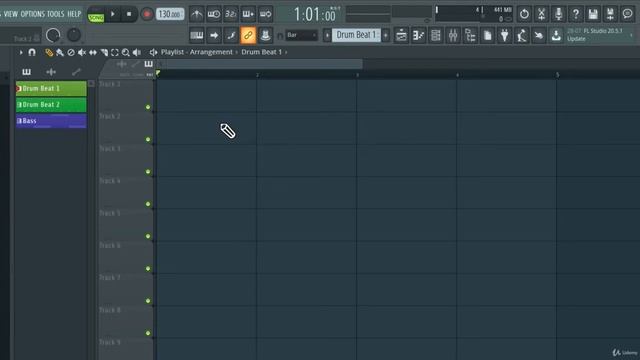Toggle the 3-2-1 countdown before recording
The image size is (640, 360).
click(231, 14)
